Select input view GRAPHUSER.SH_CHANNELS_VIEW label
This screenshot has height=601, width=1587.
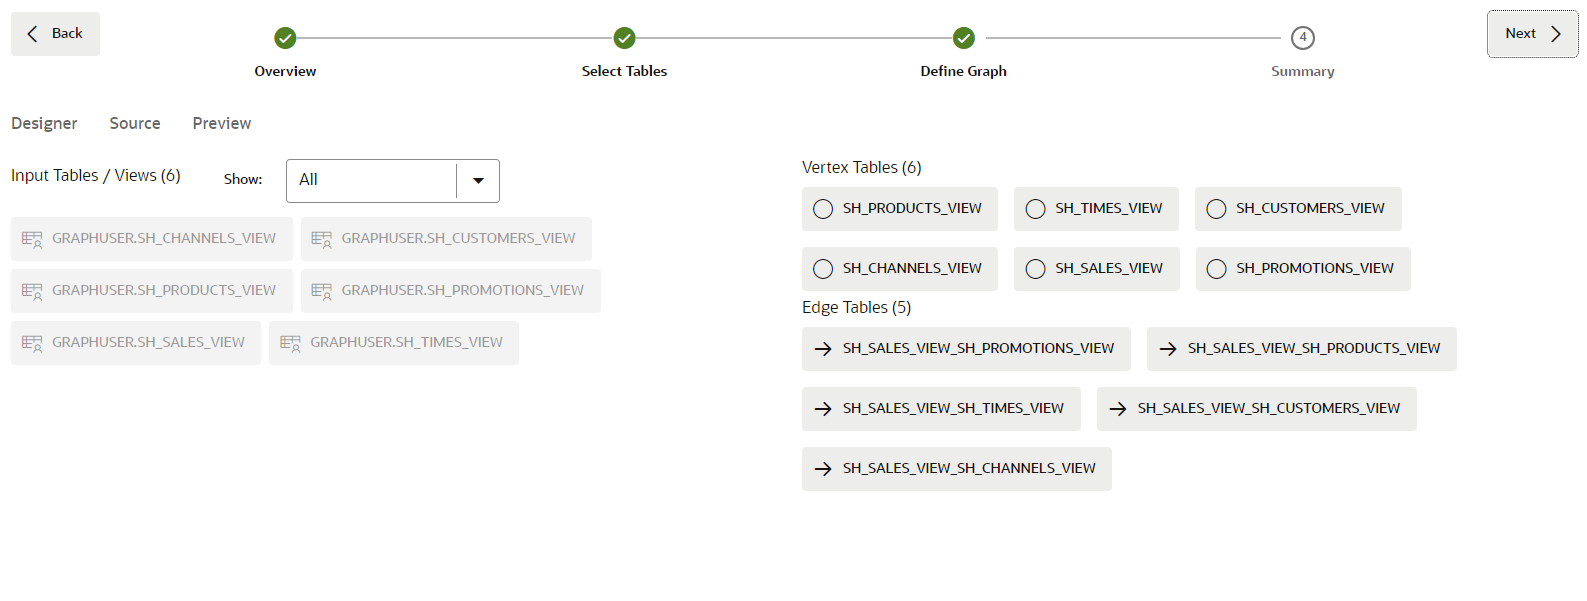click(164, 238)
